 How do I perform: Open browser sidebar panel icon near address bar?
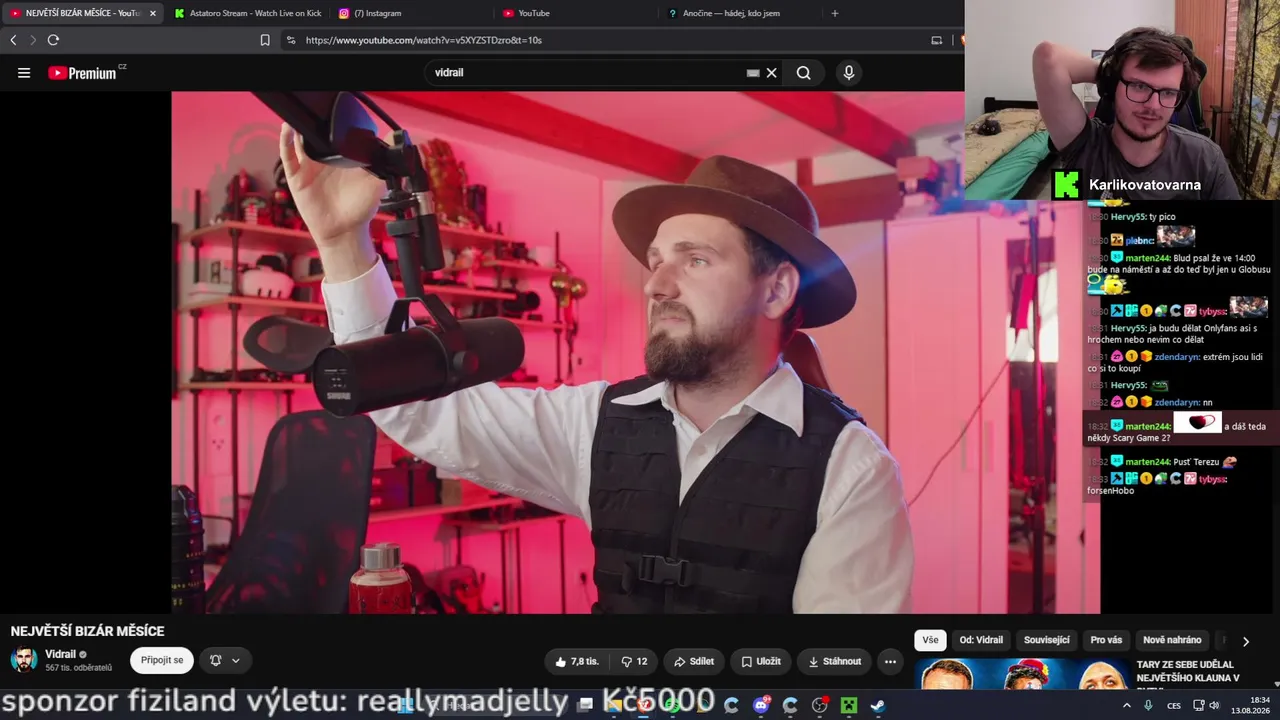[936, 40]
